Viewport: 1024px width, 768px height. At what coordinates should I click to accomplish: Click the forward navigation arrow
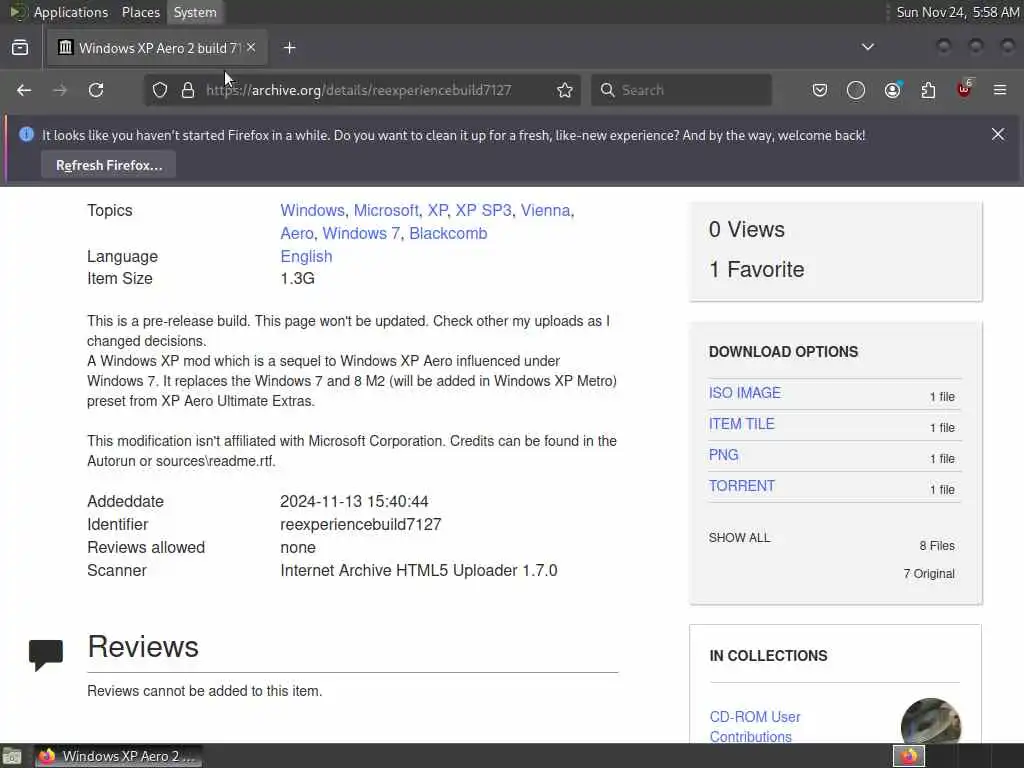(60, 90)
